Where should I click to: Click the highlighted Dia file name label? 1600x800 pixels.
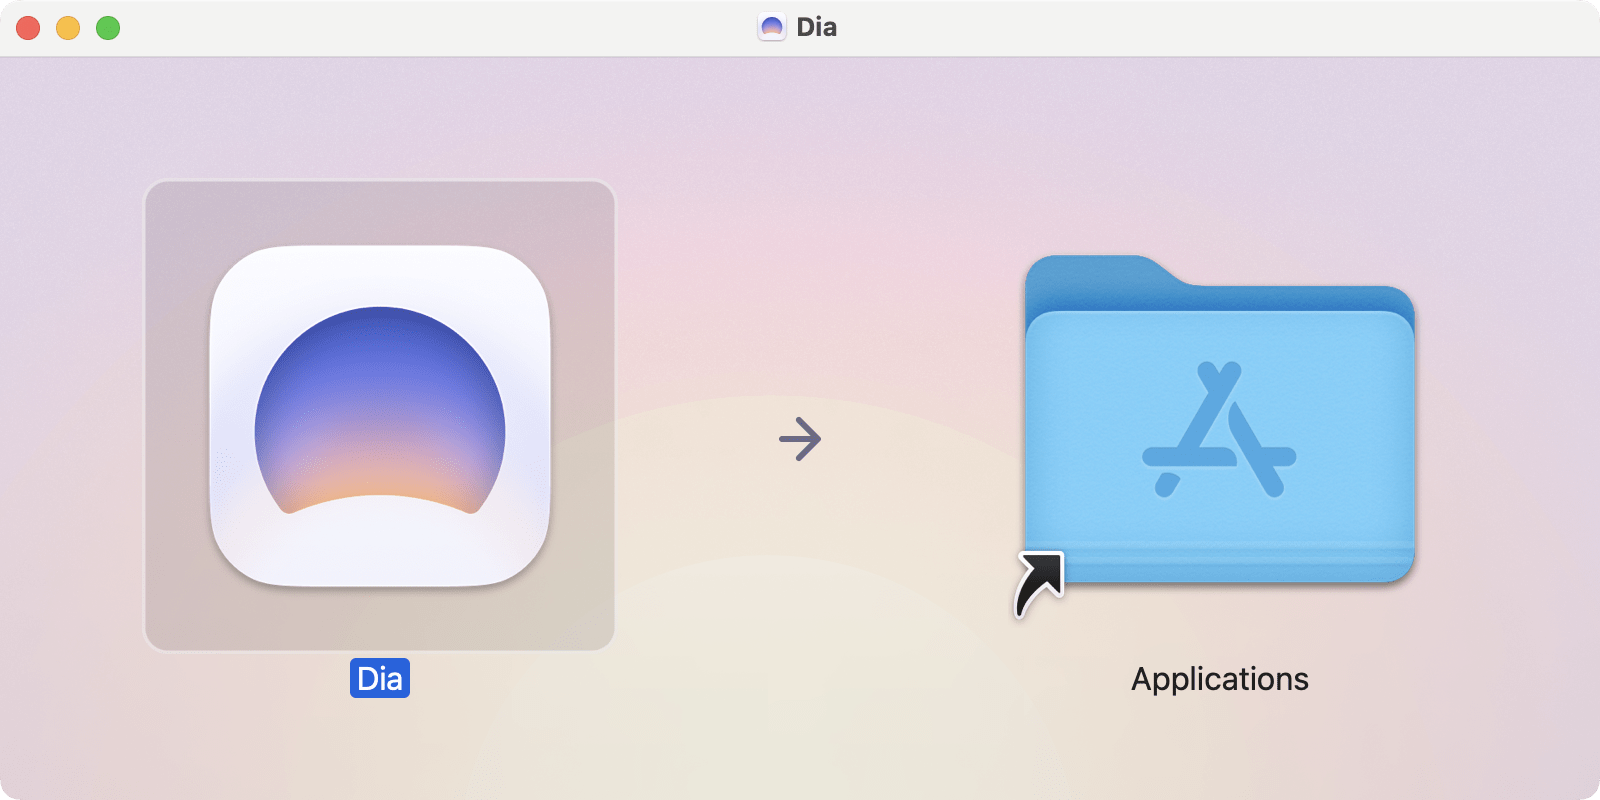pyautogui.click(x=380, y=678)
